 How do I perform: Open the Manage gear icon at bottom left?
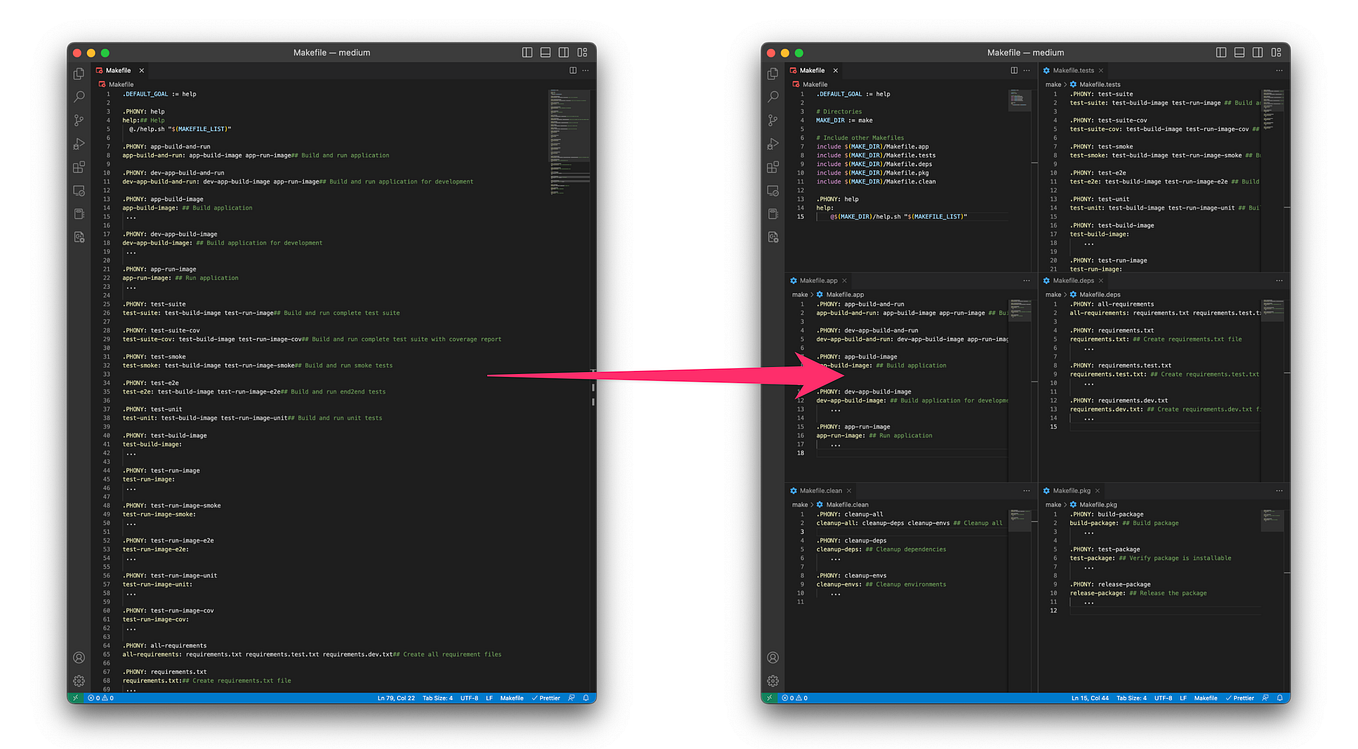coord(79,681)
